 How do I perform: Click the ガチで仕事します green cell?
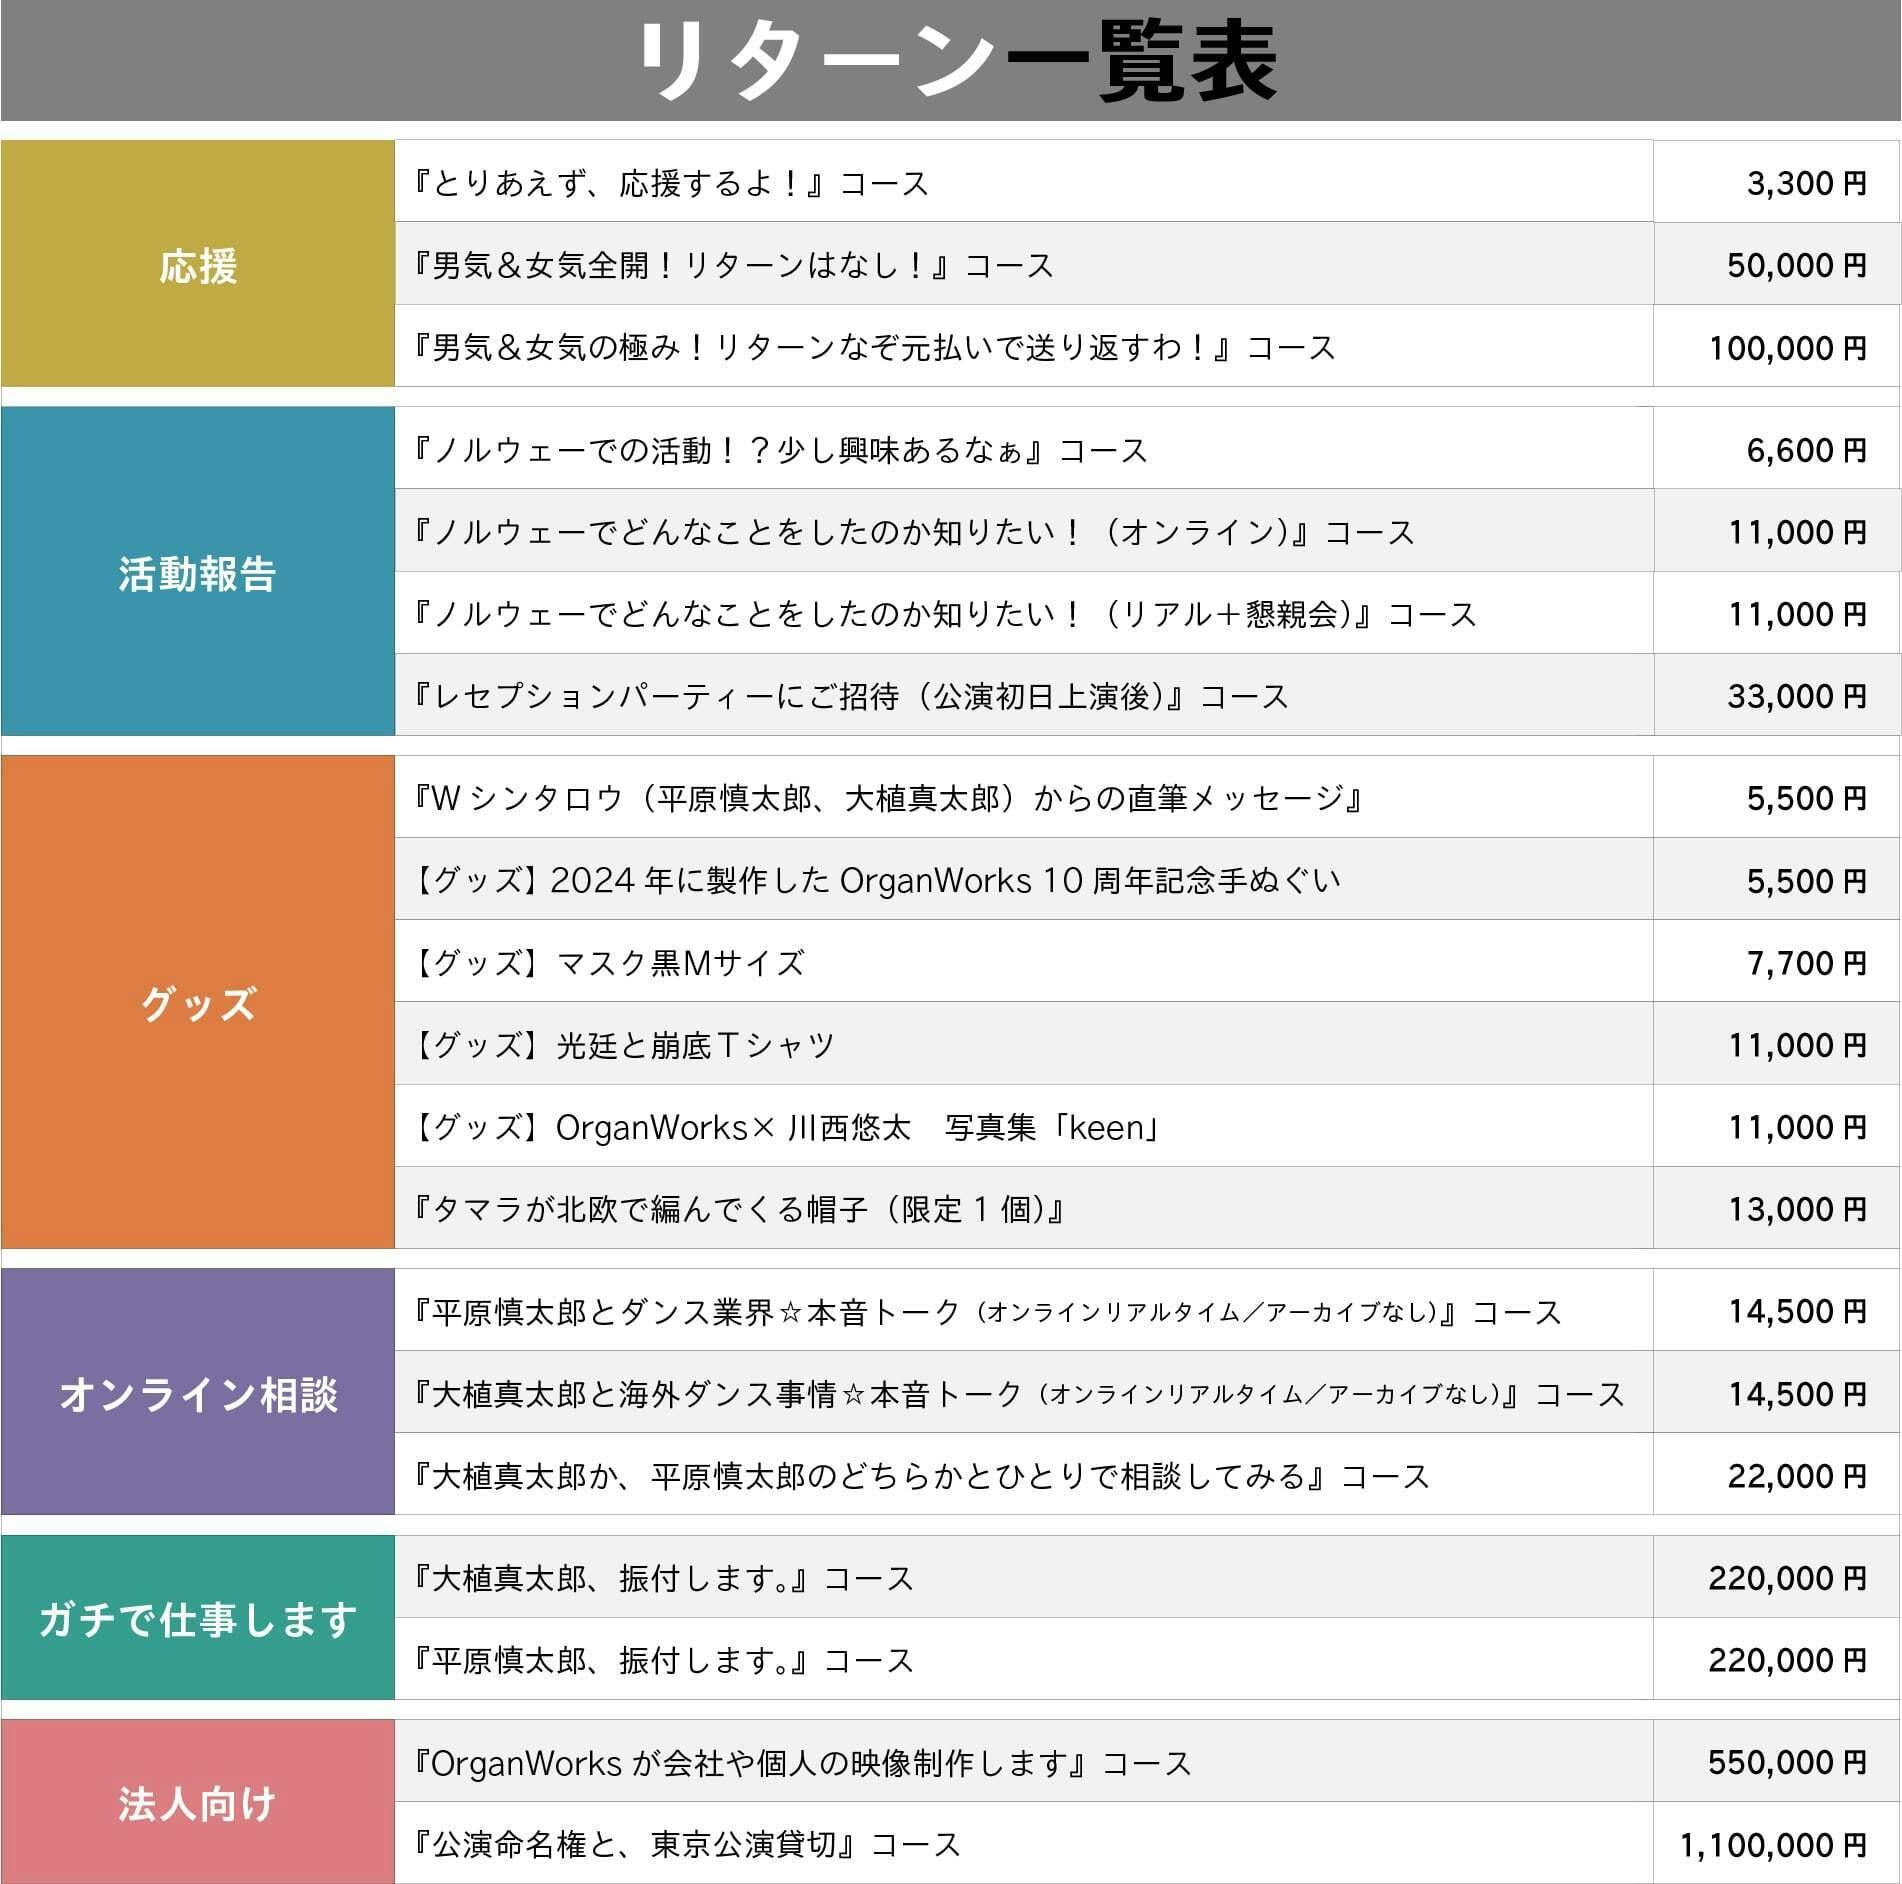[198, 1618]
